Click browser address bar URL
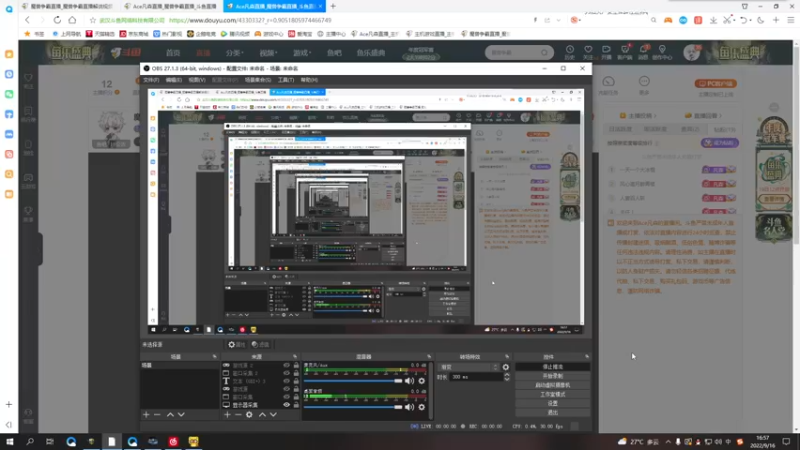 [250, 20]
